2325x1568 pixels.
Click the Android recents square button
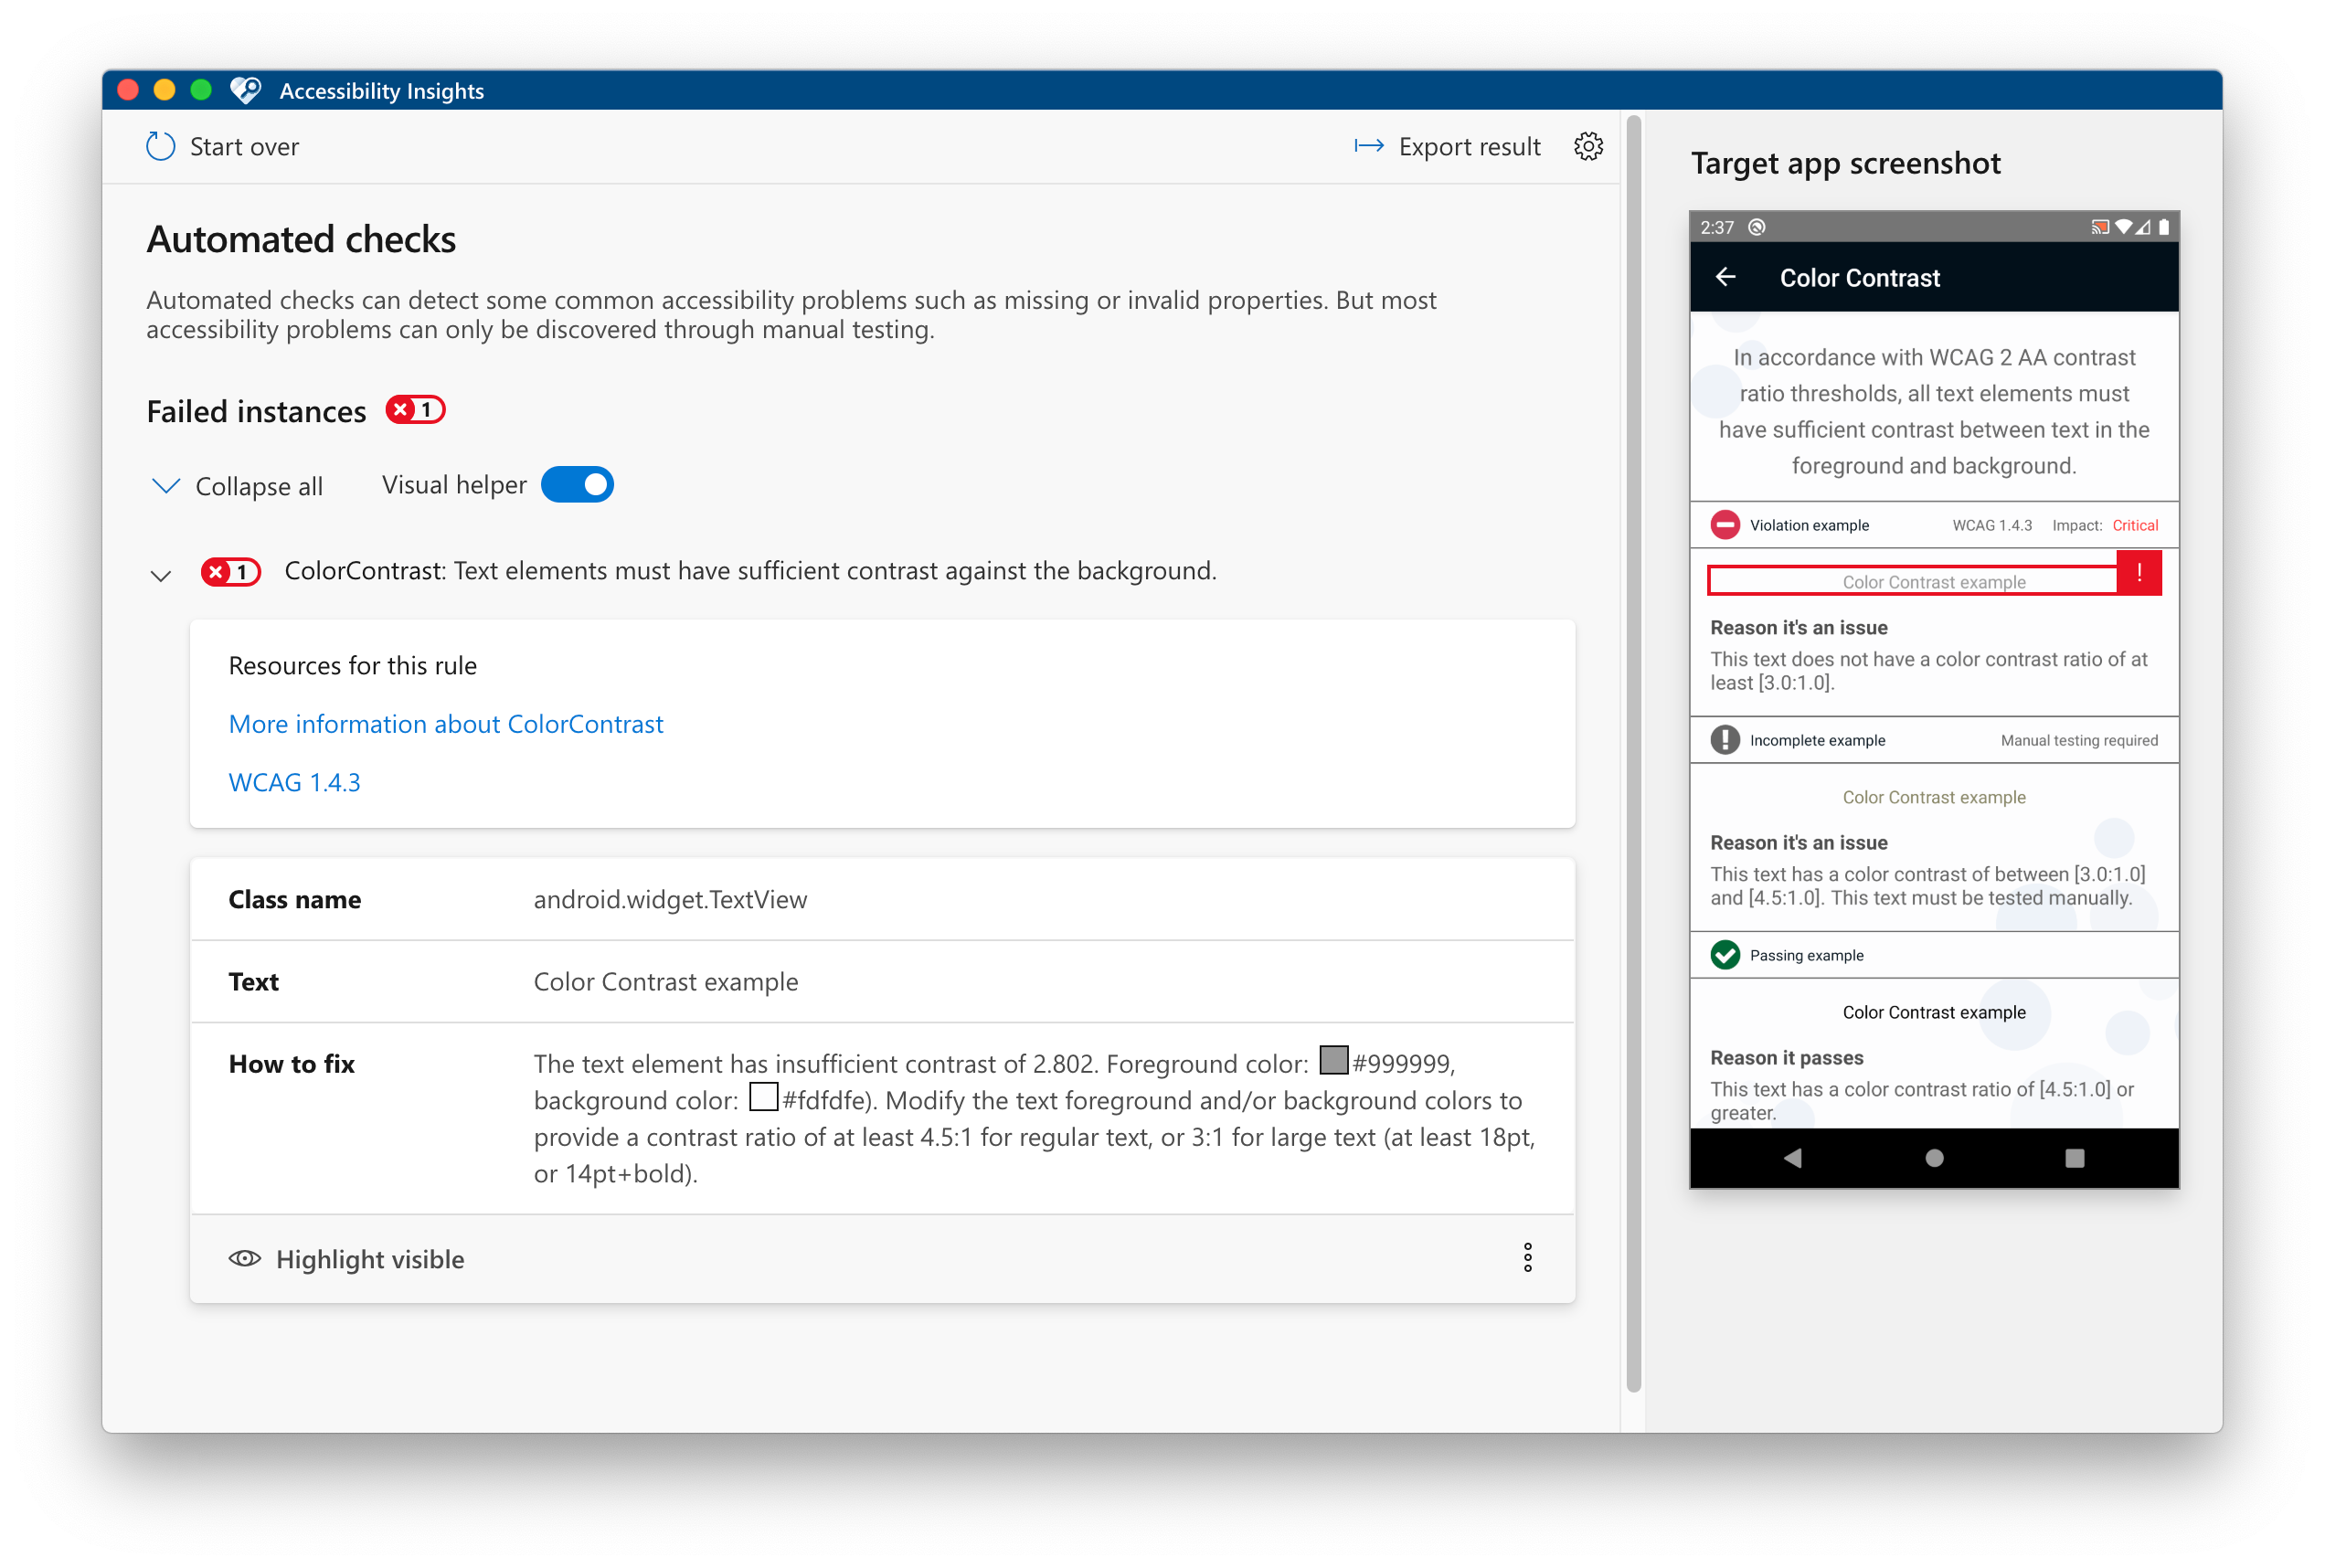tap(2074, 1158)
